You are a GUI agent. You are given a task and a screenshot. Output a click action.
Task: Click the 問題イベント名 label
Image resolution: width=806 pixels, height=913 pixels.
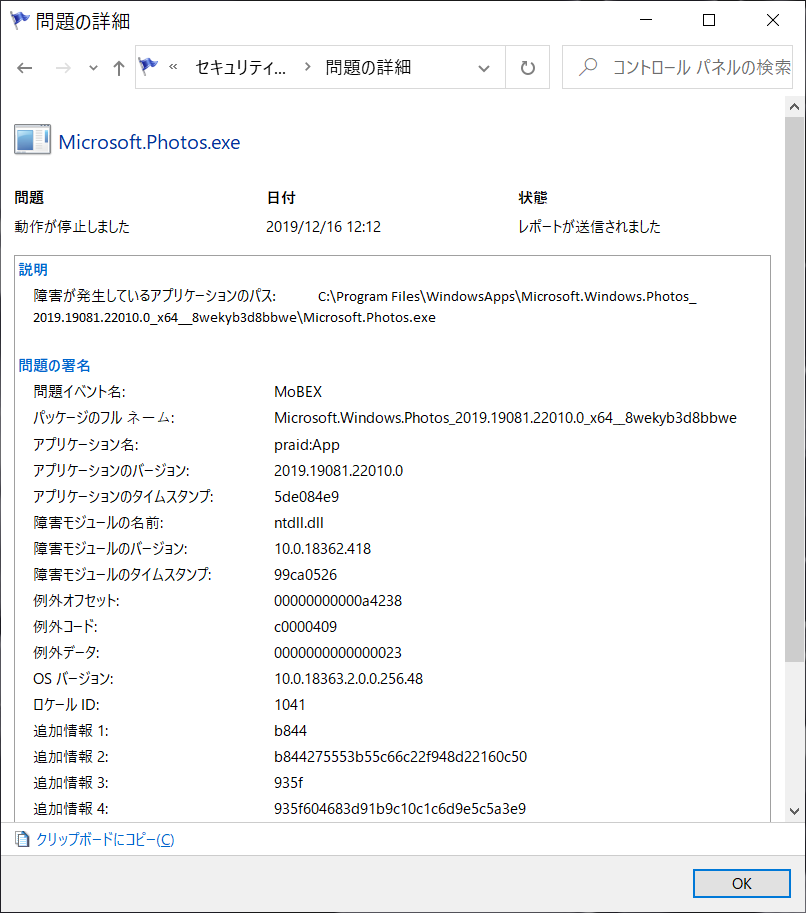pos(79,392)
